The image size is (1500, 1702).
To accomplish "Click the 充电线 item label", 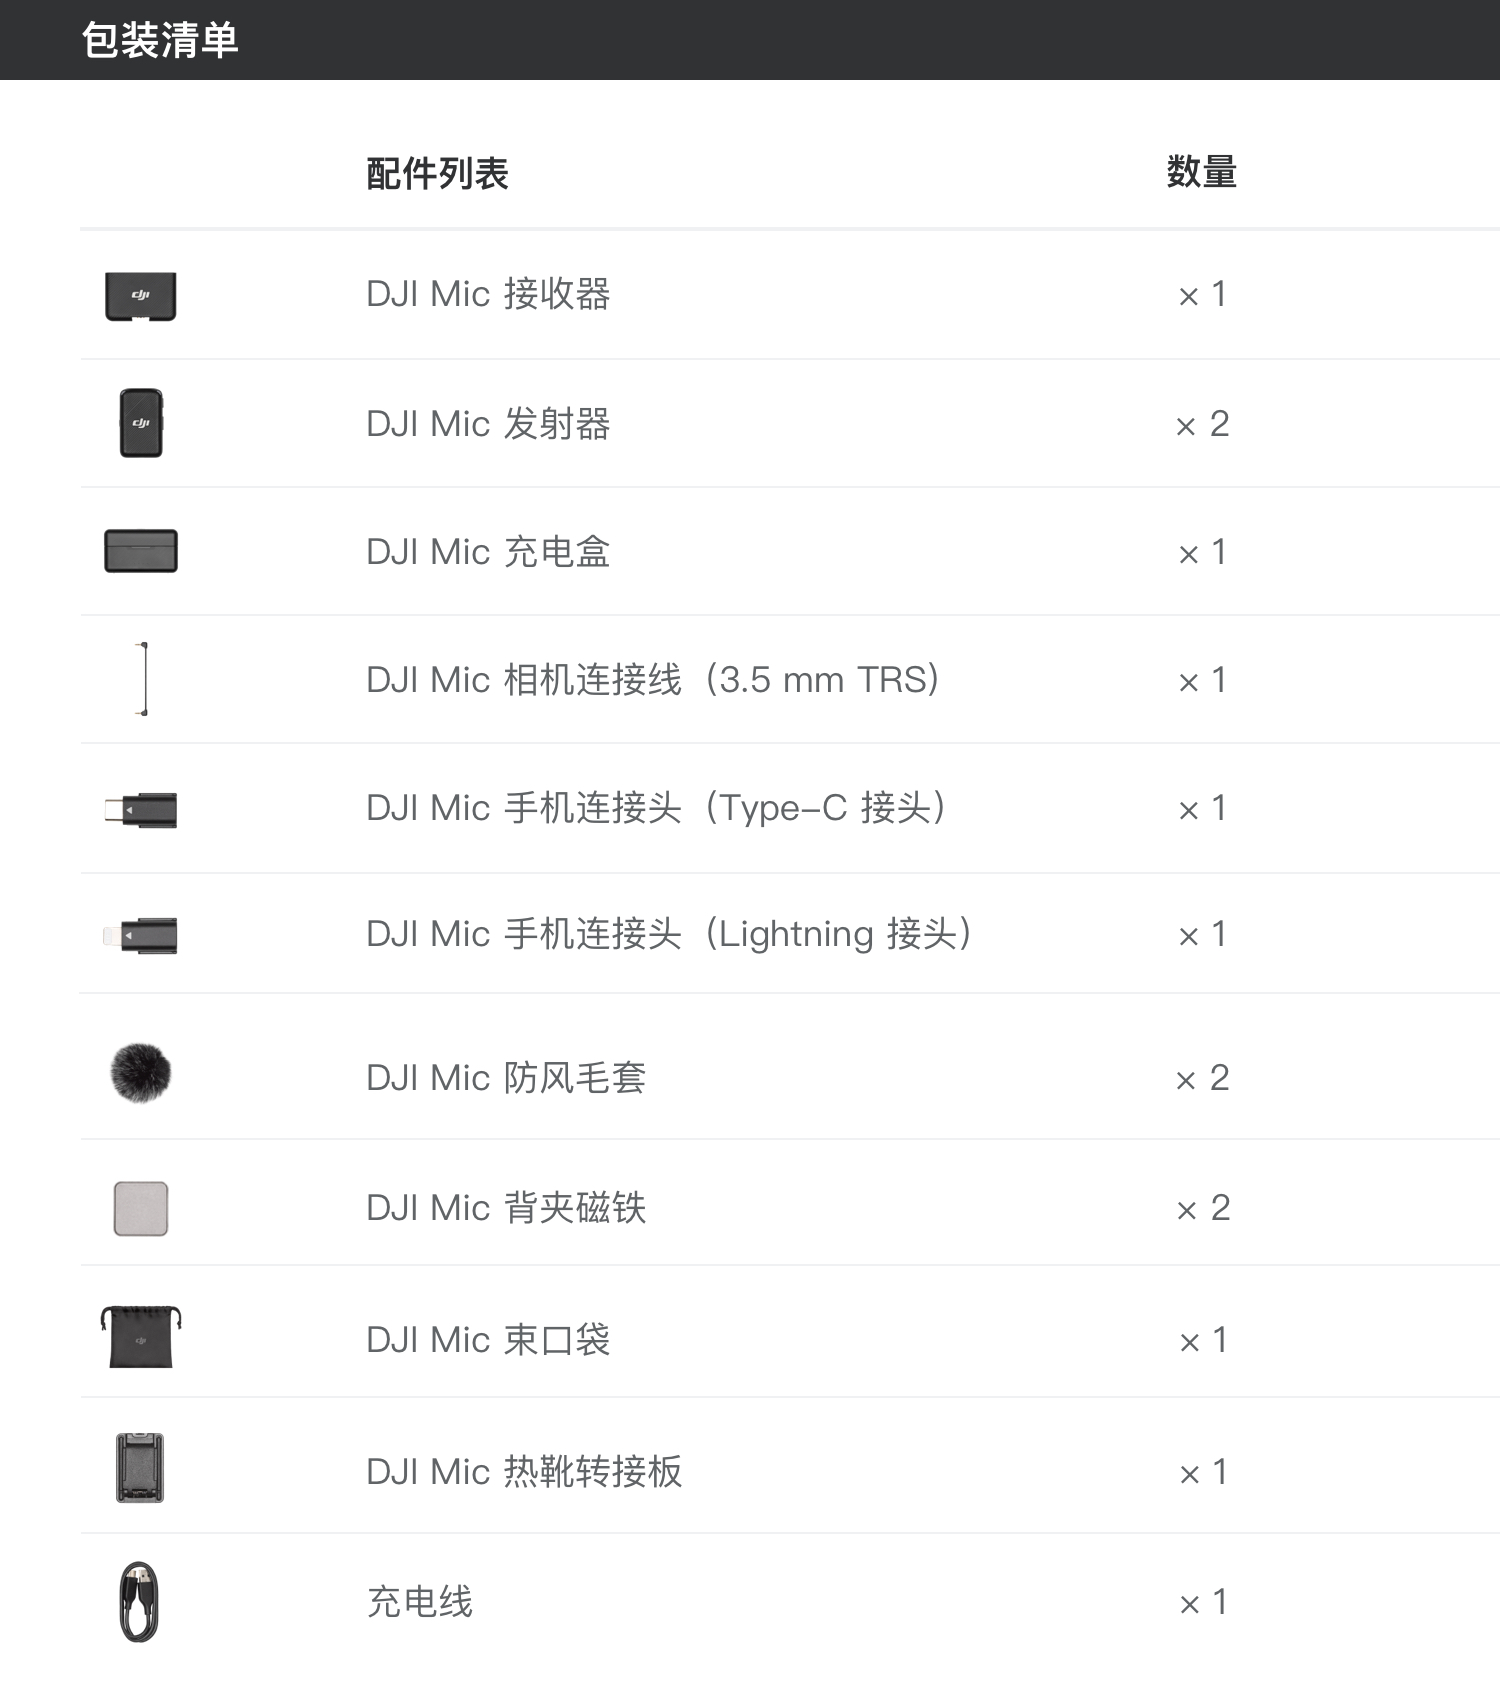I will (x=420, y=1602).
